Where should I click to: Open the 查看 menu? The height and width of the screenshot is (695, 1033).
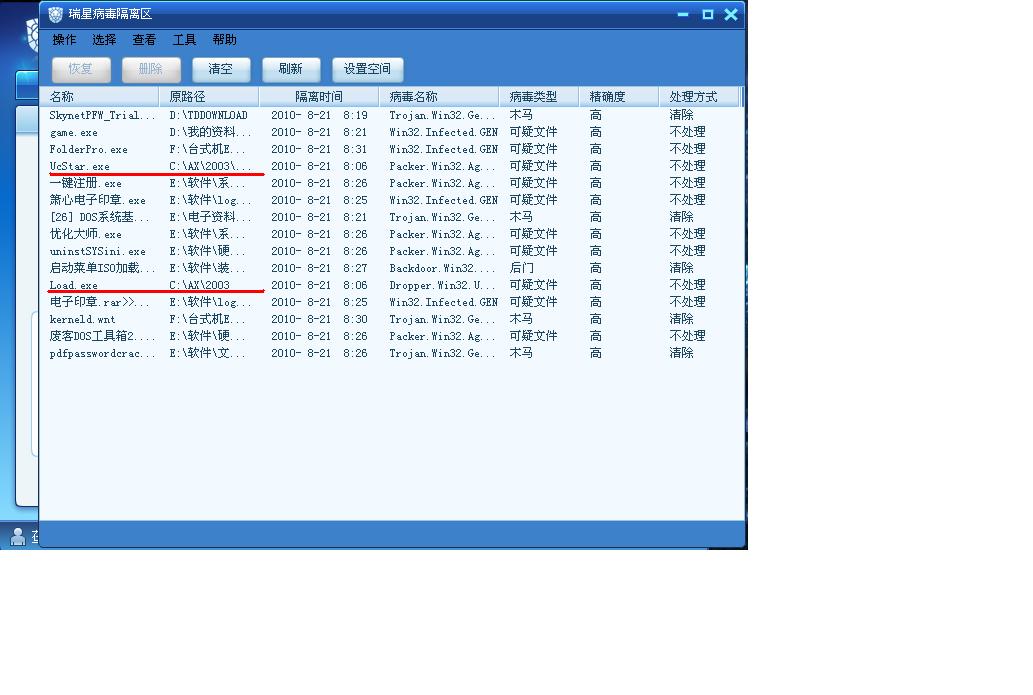144,40
